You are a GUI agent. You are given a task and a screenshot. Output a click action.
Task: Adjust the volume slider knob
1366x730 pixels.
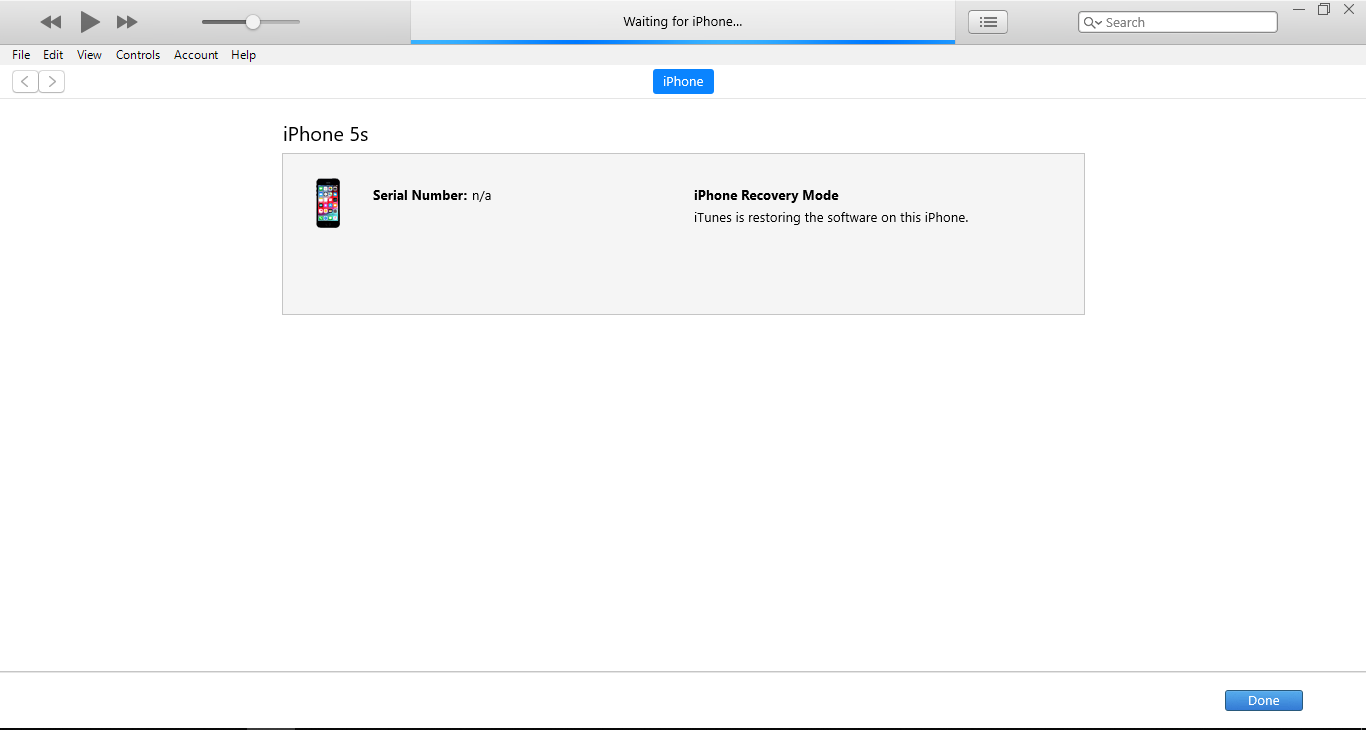(x=253, y=22)
